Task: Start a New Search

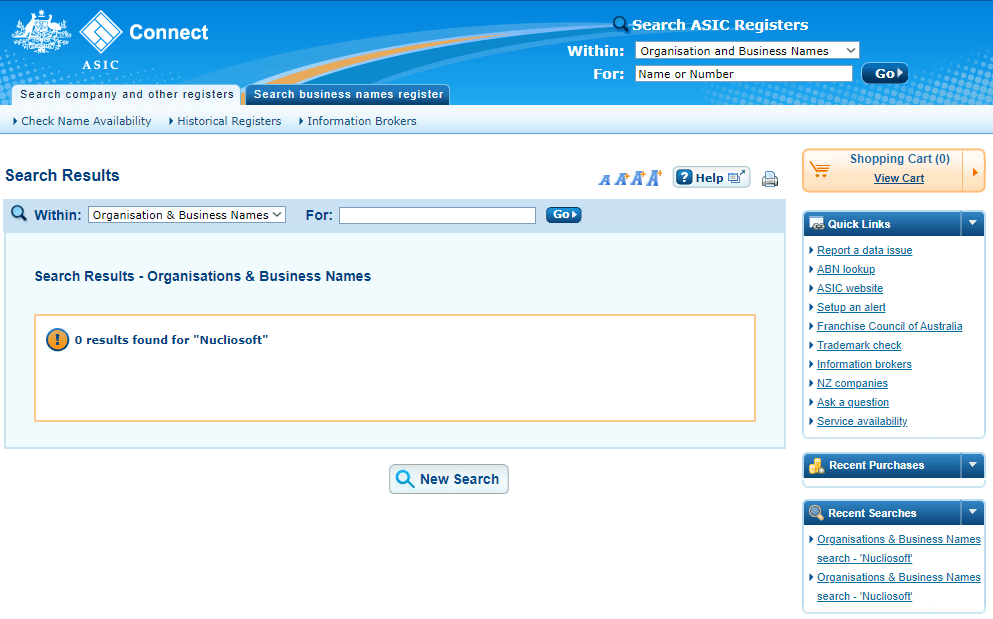Action: point(449,479)
